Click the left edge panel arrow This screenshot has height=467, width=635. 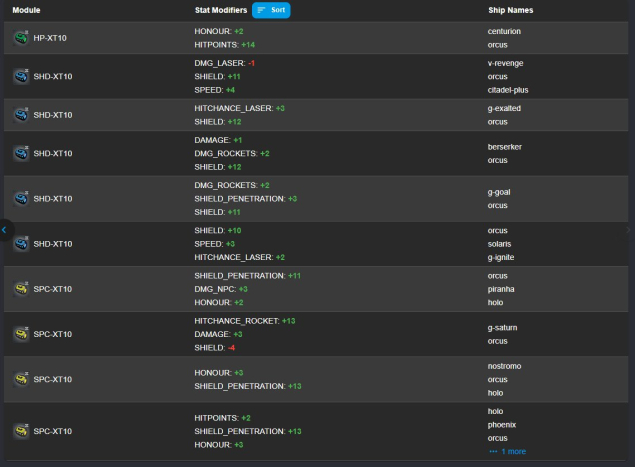coord(4,230)
